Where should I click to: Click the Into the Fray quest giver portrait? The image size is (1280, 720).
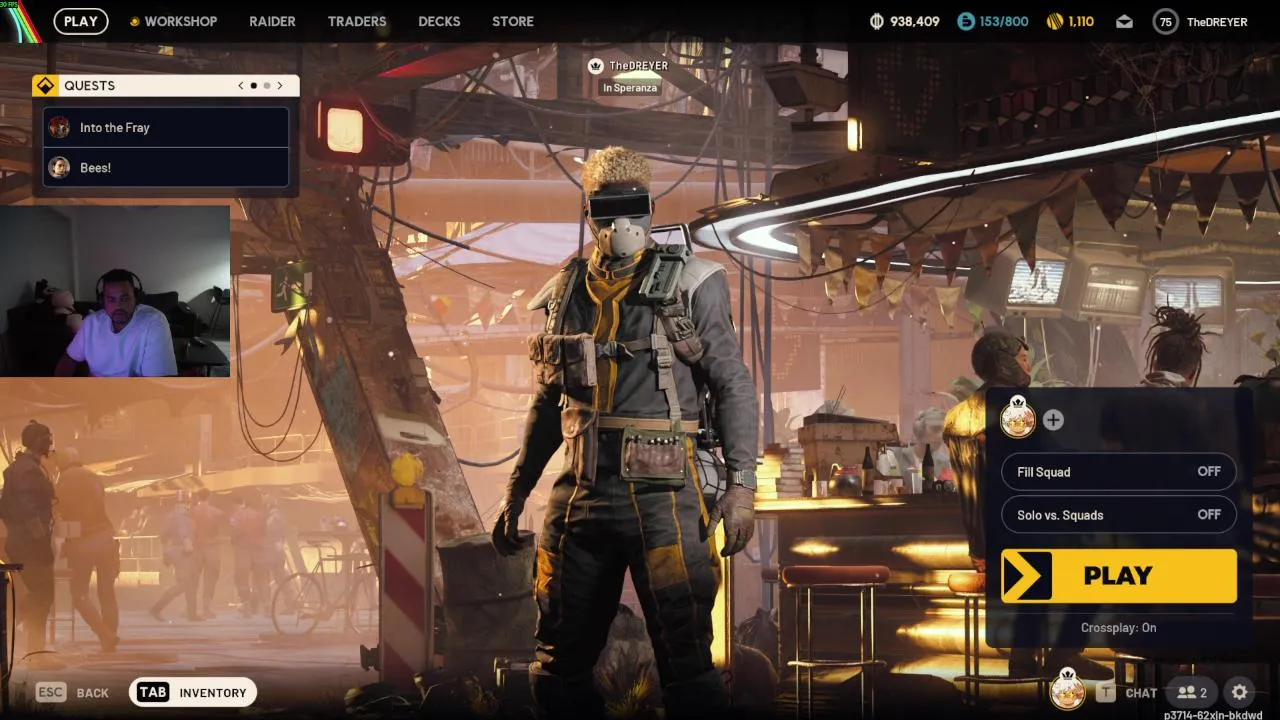click(60, 127)
